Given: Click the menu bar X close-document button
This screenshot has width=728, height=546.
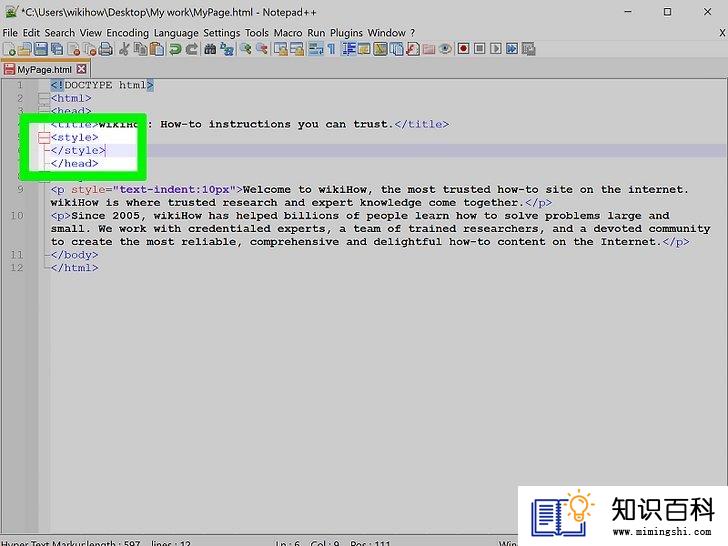Looking at the screenshot, I should tap(722, 33).
